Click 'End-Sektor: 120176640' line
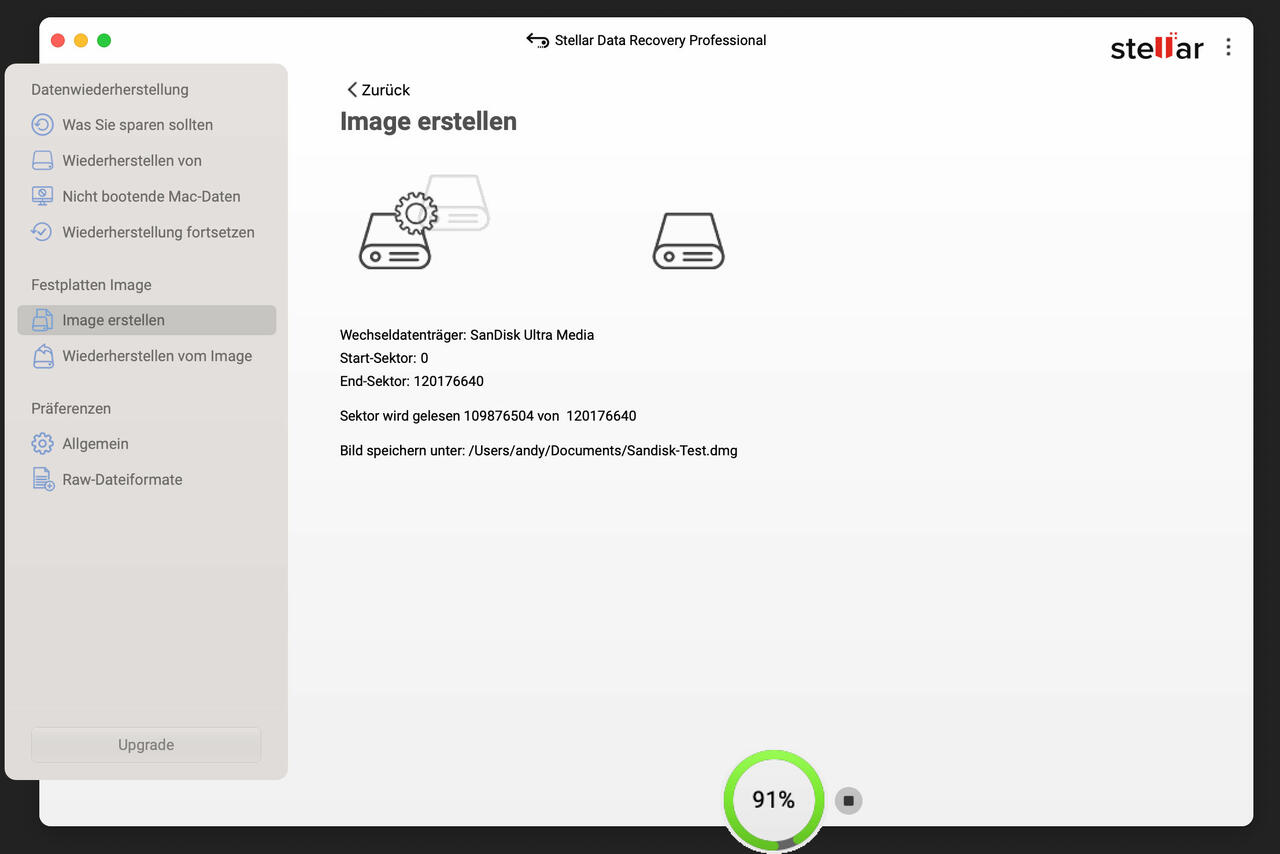The width and height of the screenshot is (1280, 854). coord(412,381)
